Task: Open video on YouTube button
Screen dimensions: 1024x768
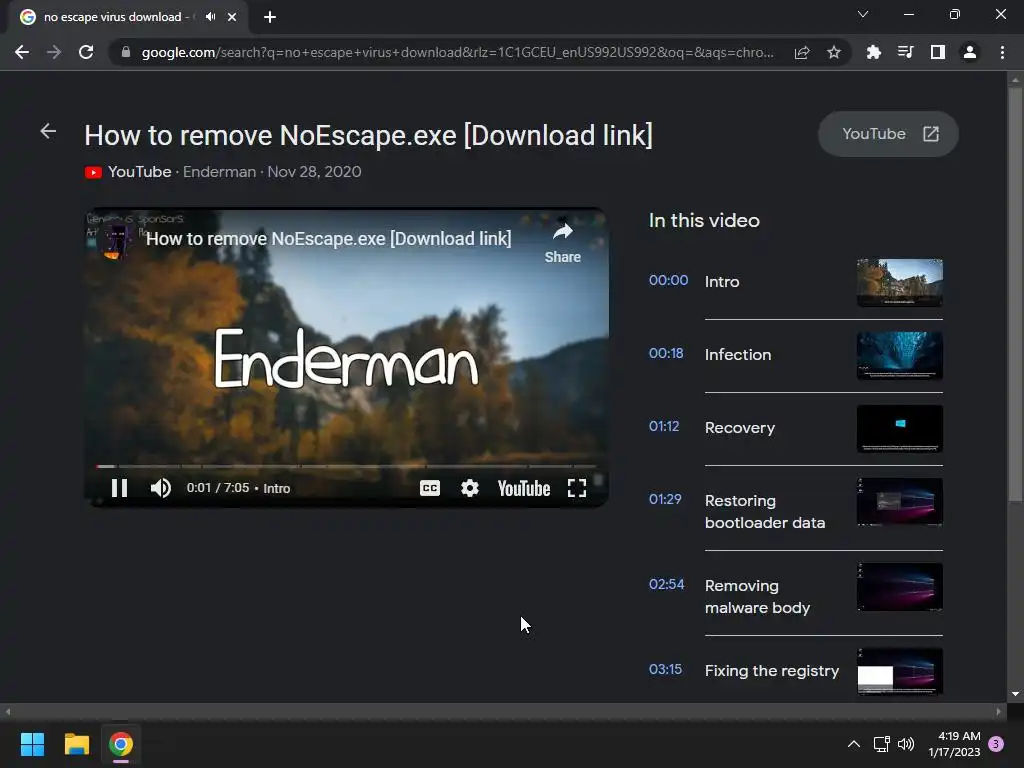Action: coord(888,134)
